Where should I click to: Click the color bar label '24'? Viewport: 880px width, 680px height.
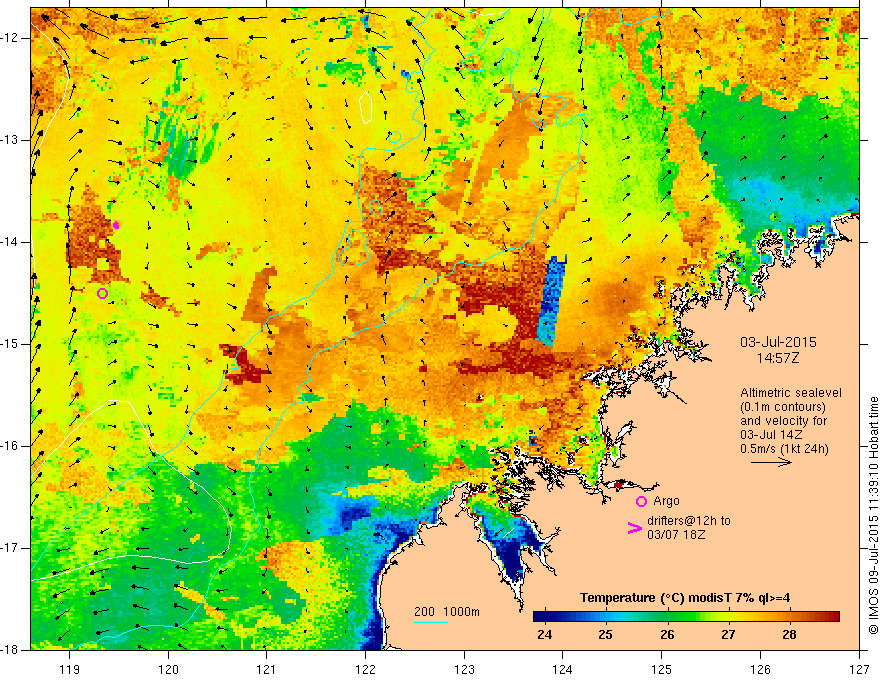[544, 635]
